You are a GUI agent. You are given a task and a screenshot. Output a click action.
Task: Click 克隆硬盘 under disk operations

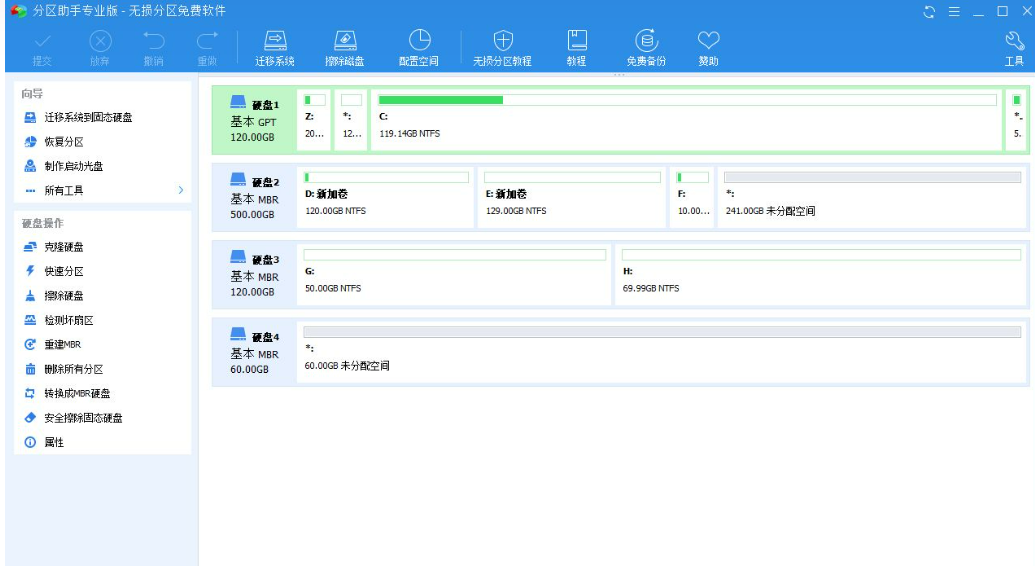click(x=63, y=247)
